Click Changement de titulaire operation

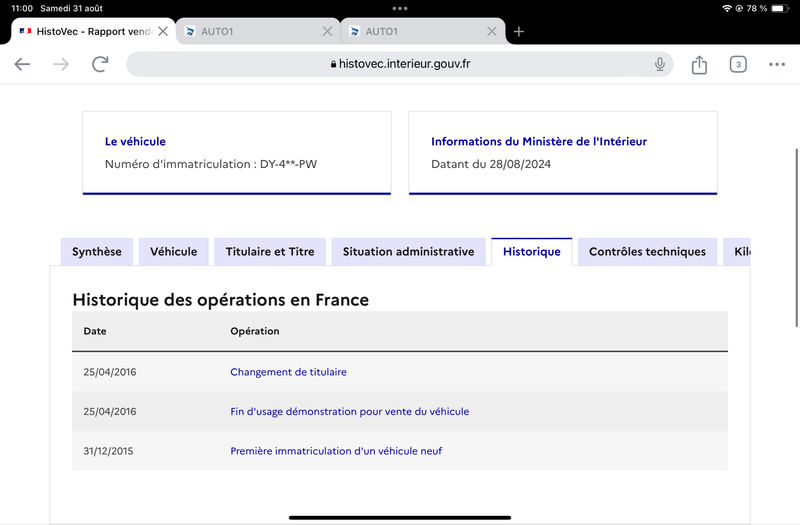[288, 372]
